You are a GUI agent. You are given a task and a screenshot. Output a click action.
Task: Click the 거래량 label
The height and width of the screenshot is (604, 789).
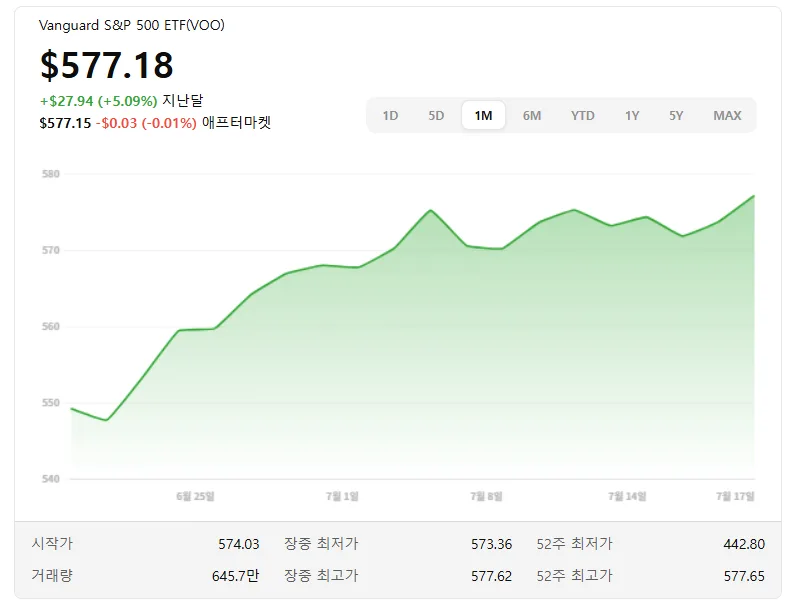pos(52,575)
